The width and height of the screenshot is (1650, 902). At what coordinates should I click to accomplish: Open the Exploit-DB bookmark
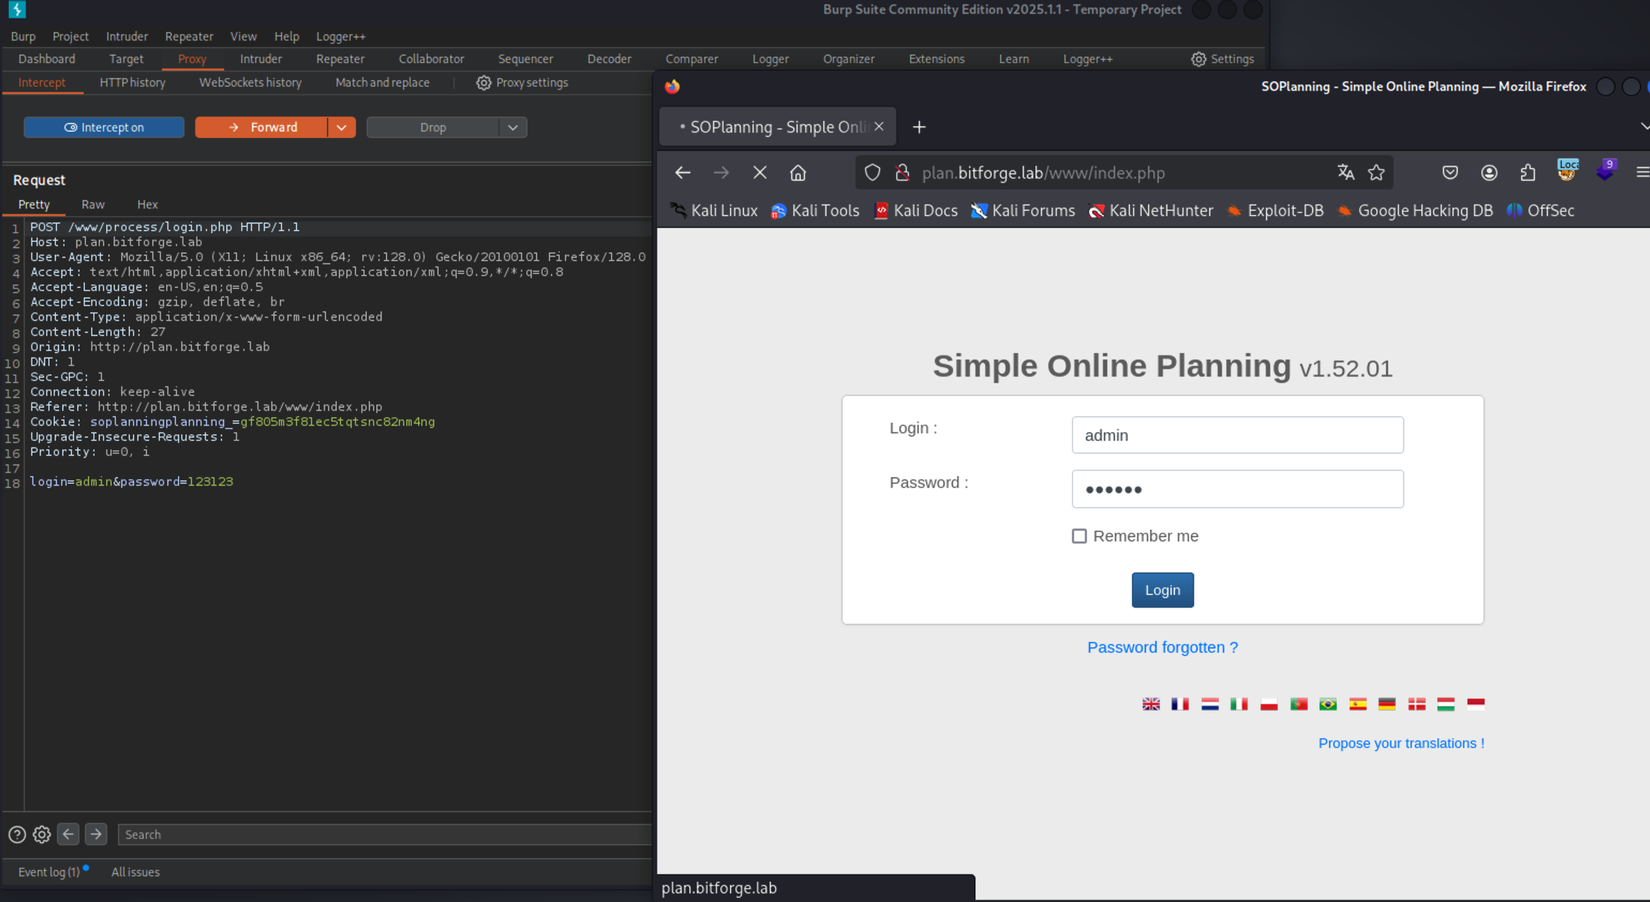(x=1275, y=211)
